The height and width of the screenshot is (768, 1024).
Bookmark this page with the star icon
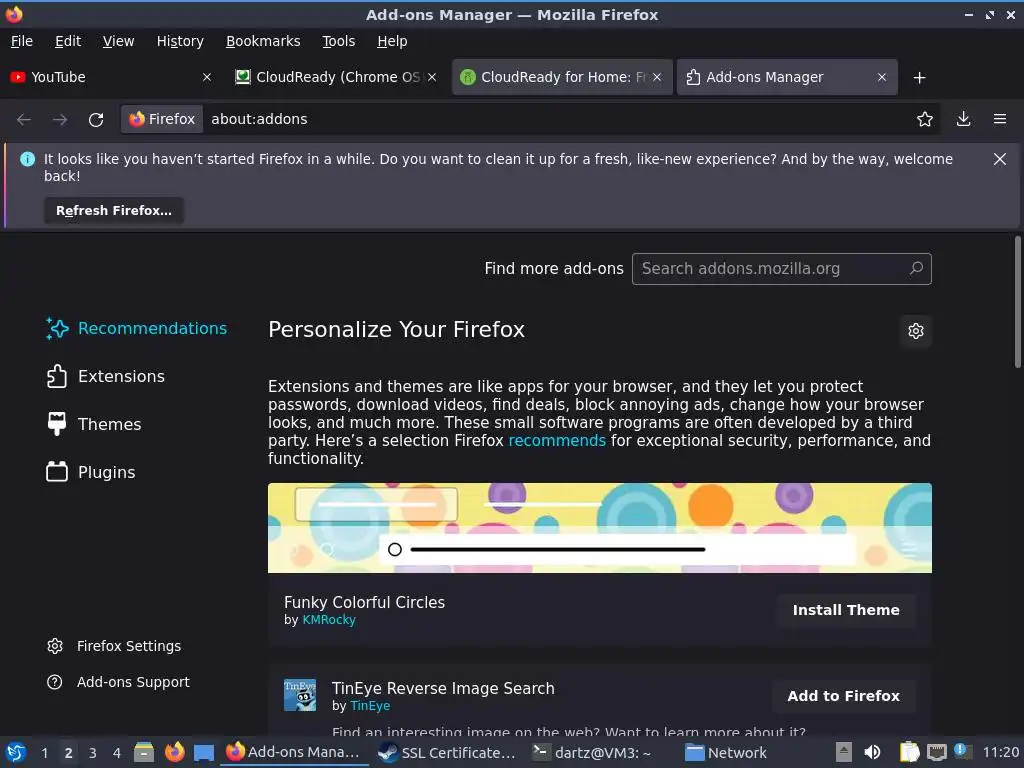(925, 119)
